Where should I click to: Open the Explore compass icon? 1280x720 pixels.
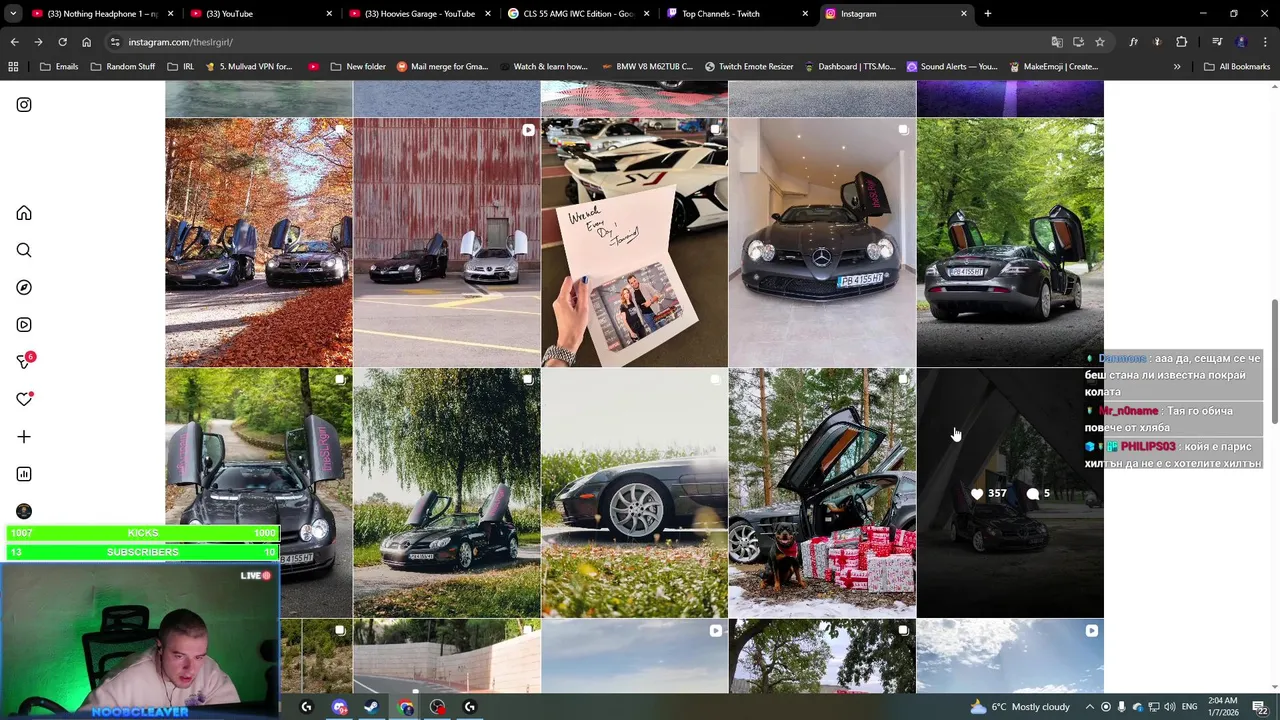pyautogui.click(x=24, y=287)
